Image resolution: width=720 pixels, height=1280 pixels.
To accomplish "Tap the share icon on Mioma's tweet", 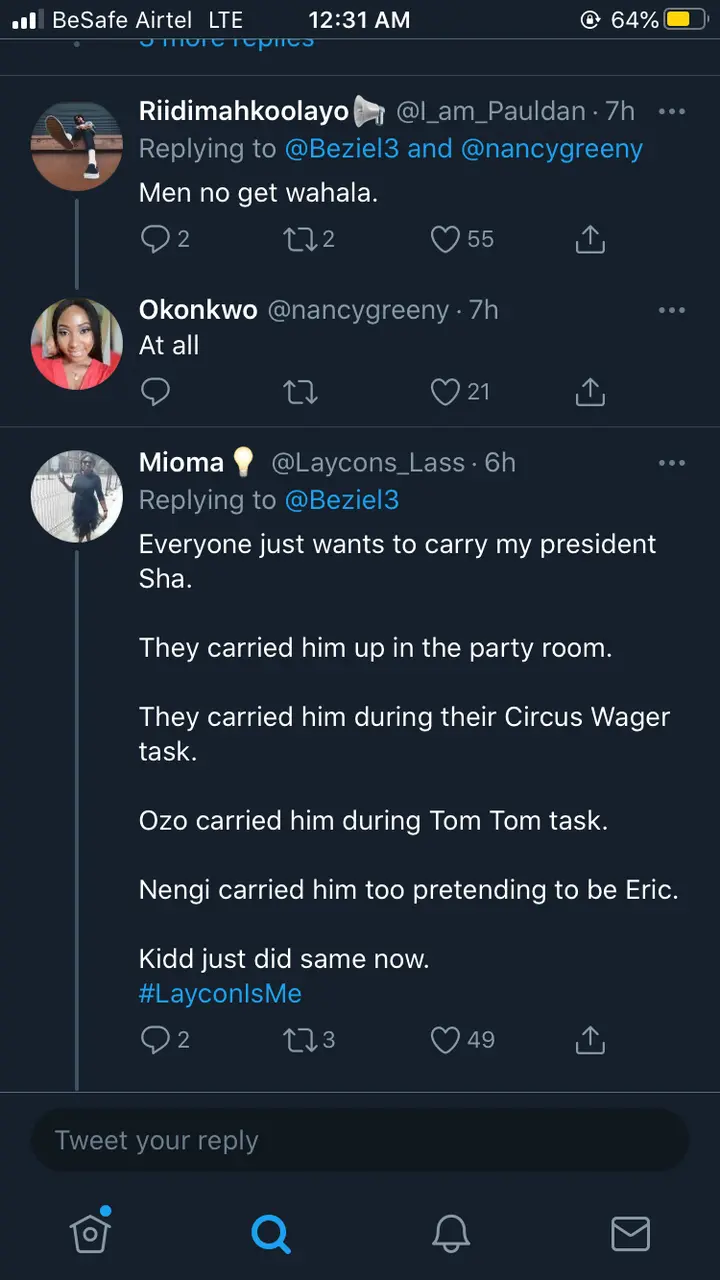I will coord(590,1040).
